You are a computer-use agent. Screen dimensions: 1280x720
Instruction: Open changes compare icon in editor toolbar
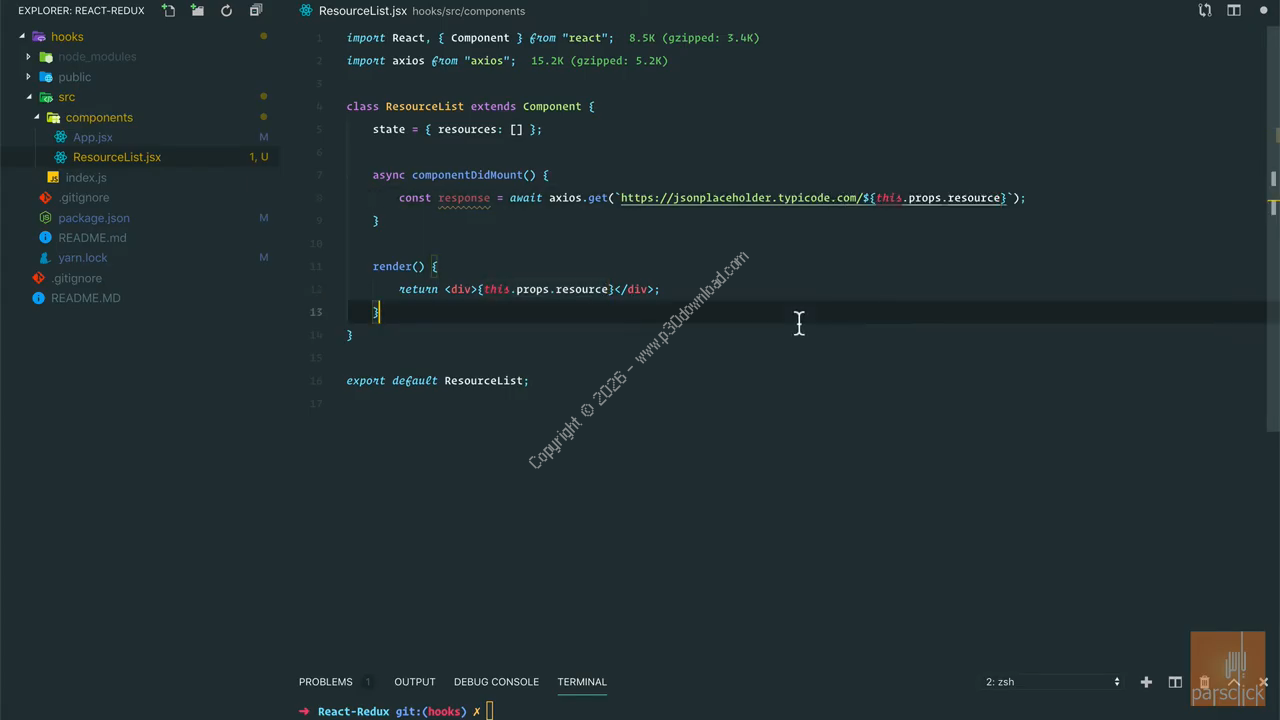click(1205, 11)
